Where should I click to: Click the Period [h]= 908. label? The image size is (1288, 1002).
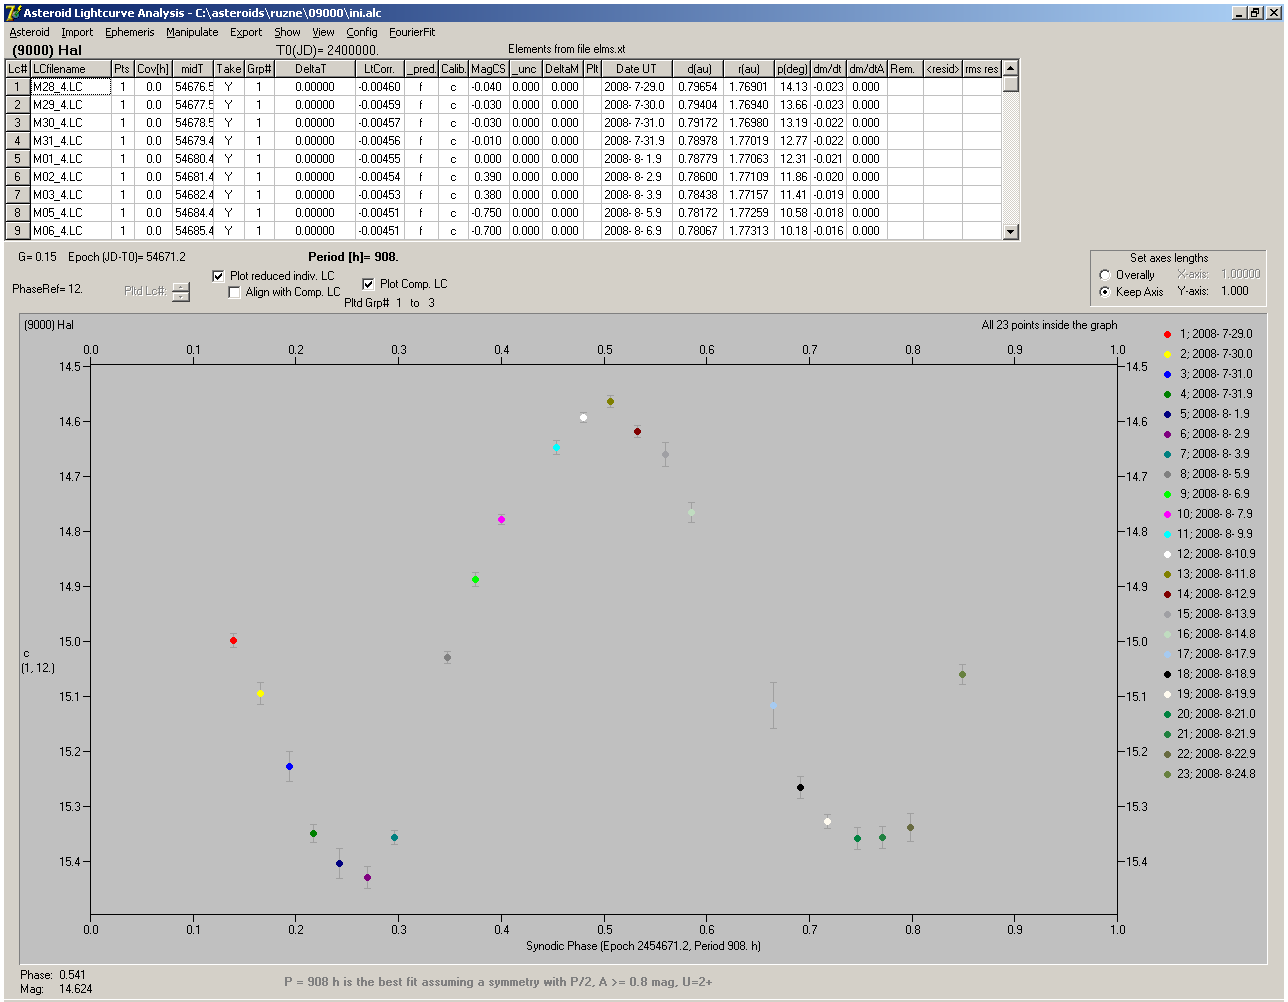[x=353, y=257]
